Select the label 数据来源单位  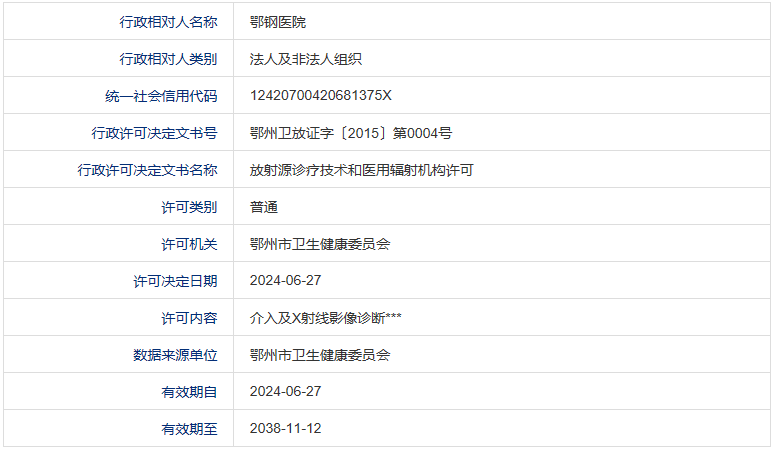point(175,355)
